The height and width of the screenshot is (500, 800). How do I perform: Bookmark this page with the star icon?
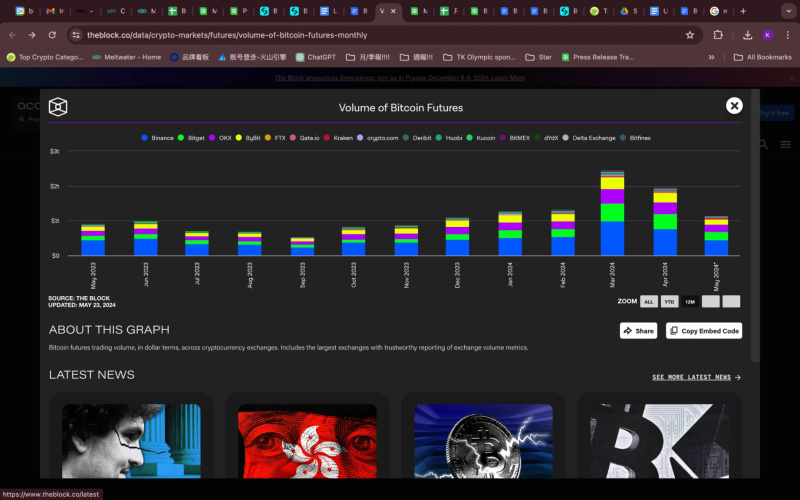[690, 34]
